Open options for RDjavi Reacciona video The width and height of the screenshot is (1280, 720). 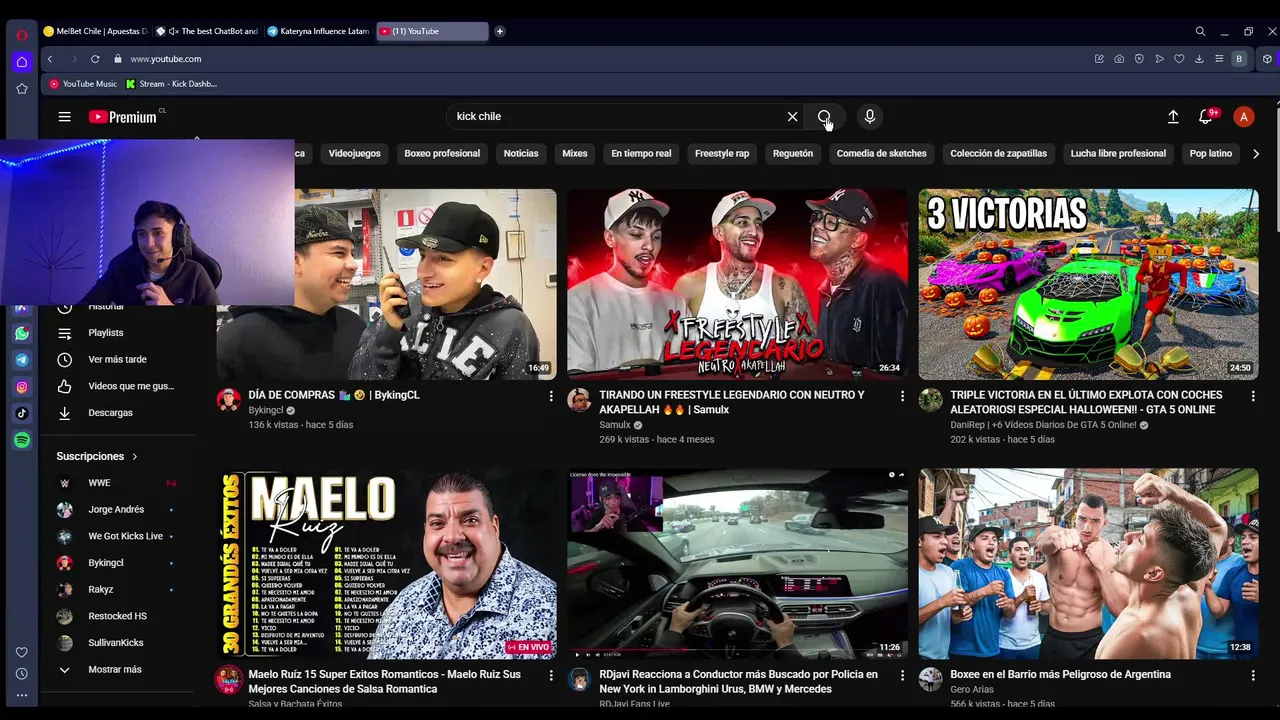[902, 676]
